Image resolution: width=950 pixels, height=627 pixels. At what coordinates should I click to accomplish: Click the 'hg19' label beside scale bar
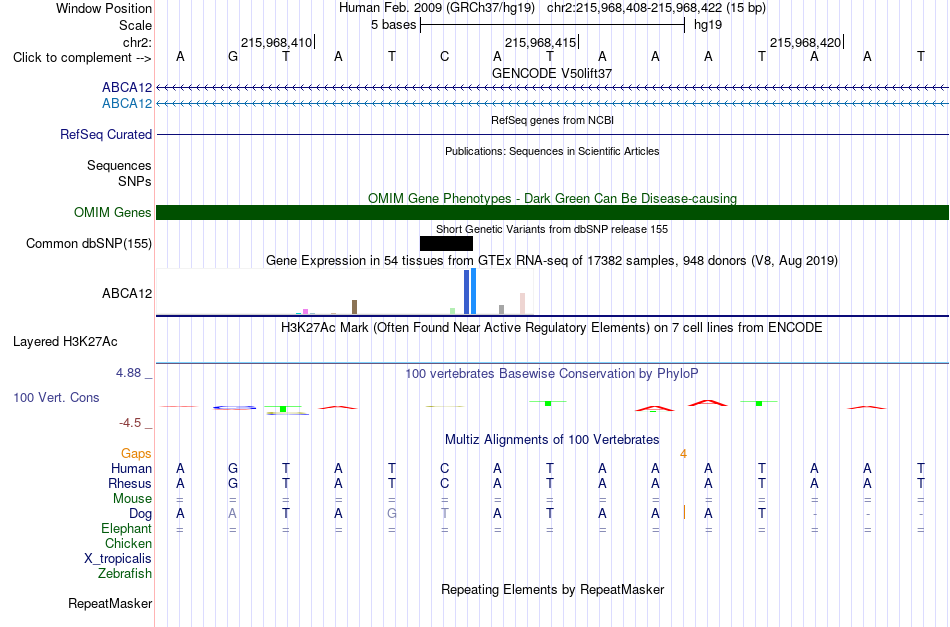[708, 25]
